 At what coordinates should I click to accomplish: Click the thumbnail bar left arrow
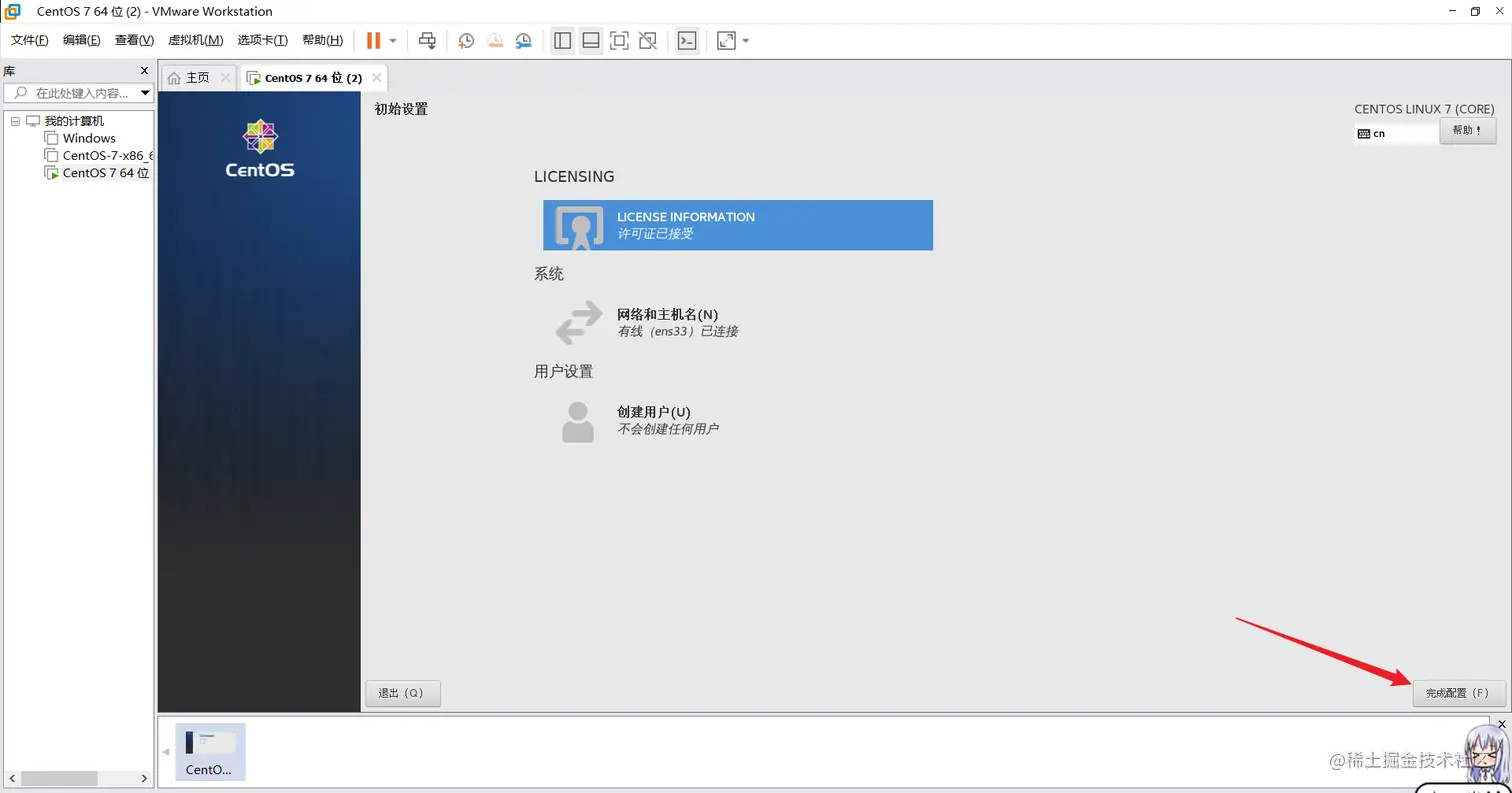tap(166, 751)
